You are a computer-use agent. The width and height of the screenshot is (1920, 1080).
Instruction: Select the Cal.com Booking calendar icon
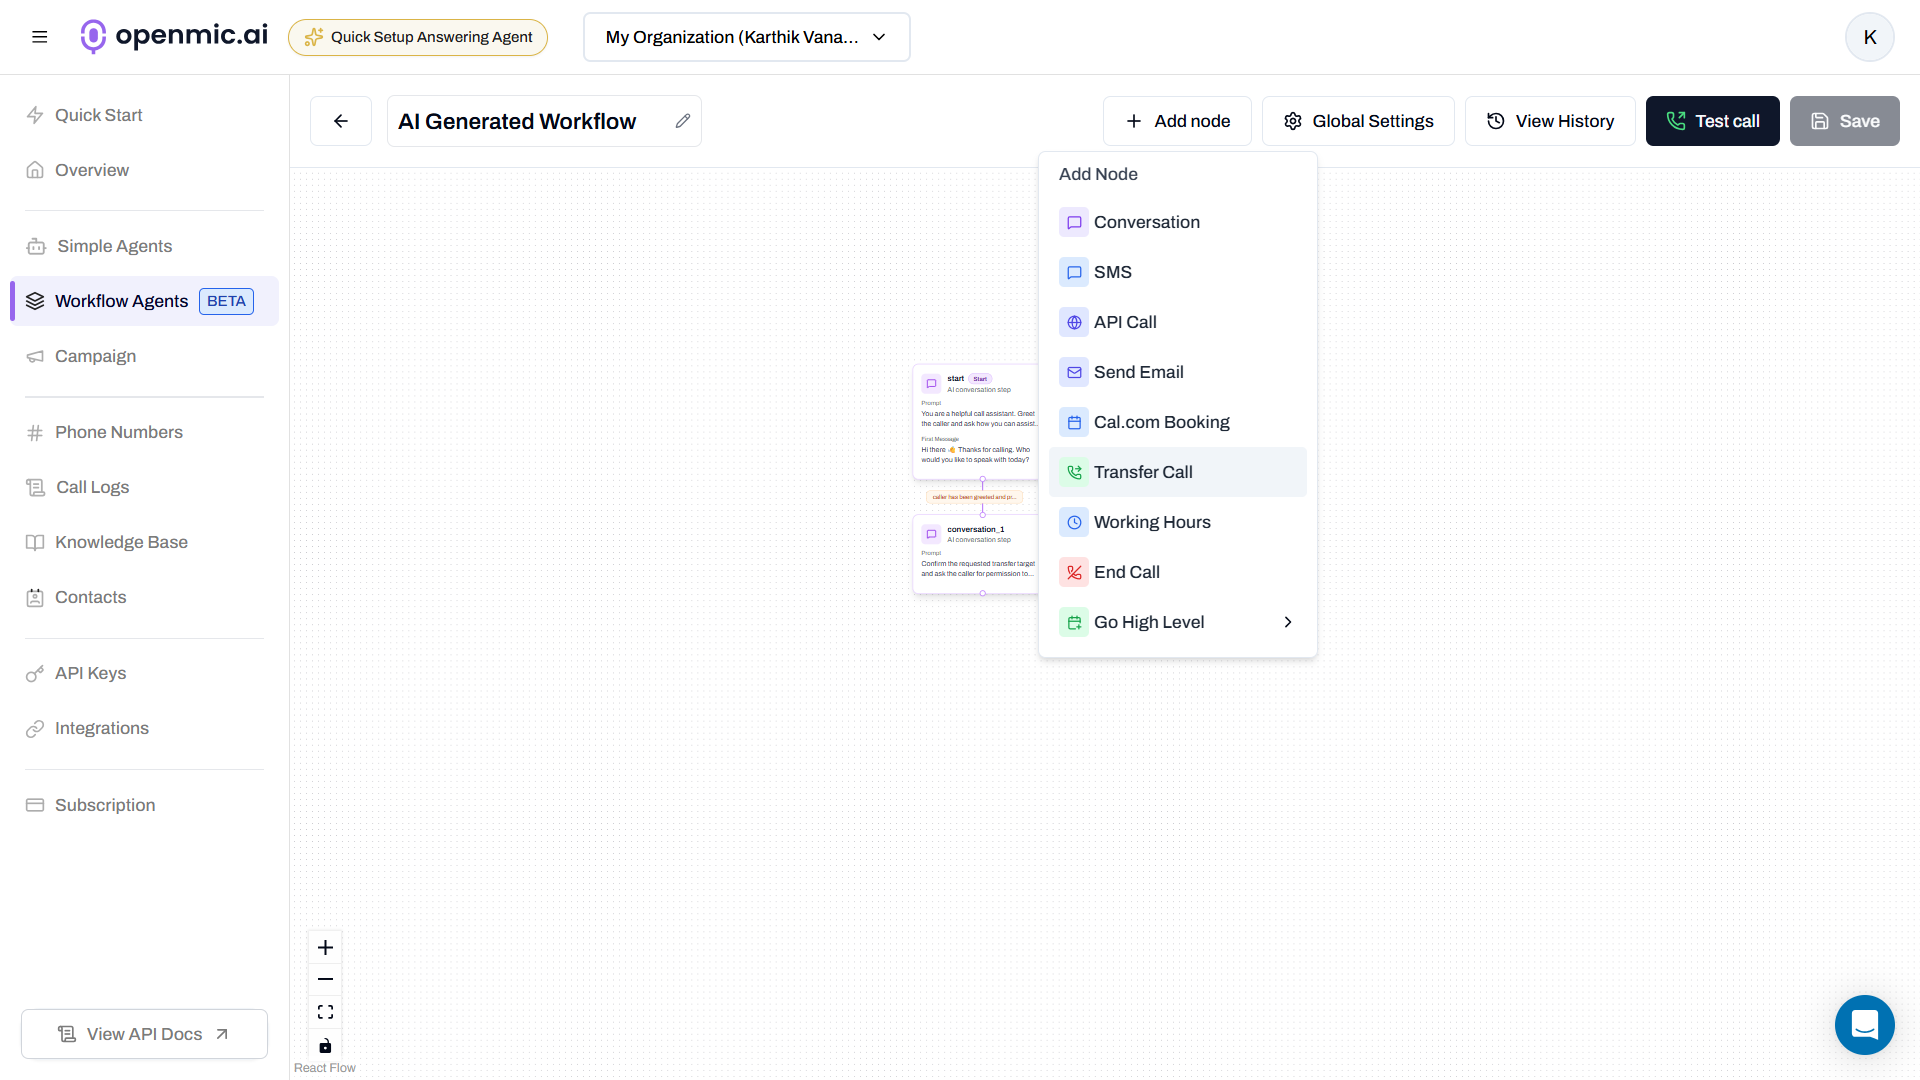pos(1074,422)
